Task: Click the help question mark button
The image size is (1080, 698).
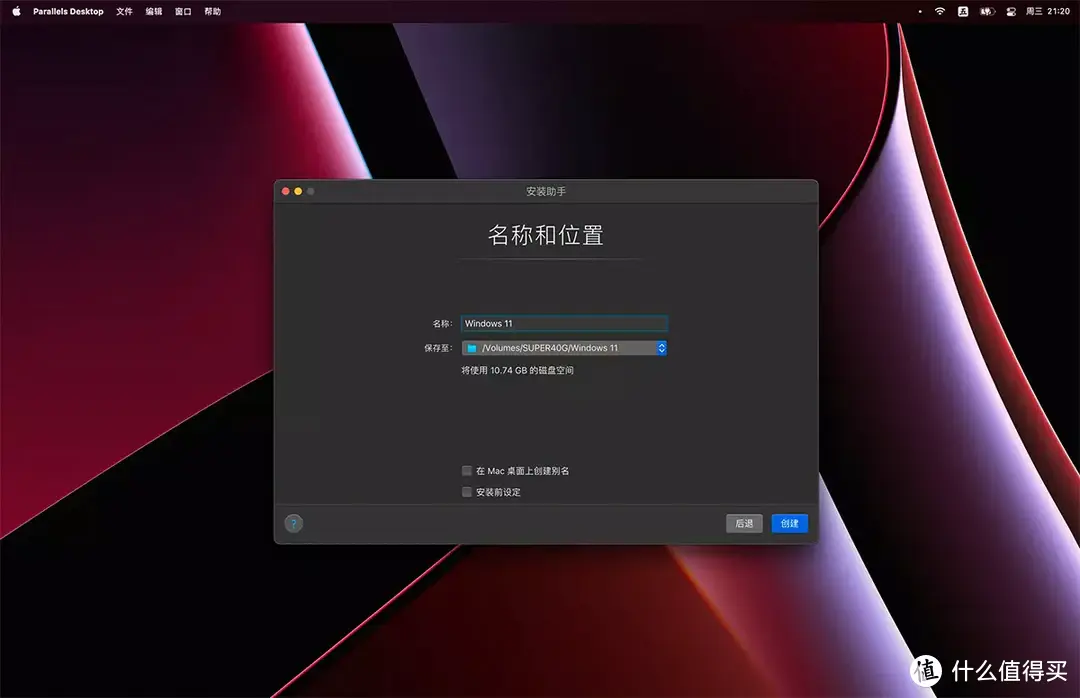Action: pyautogui.click(x=293, y=523)
